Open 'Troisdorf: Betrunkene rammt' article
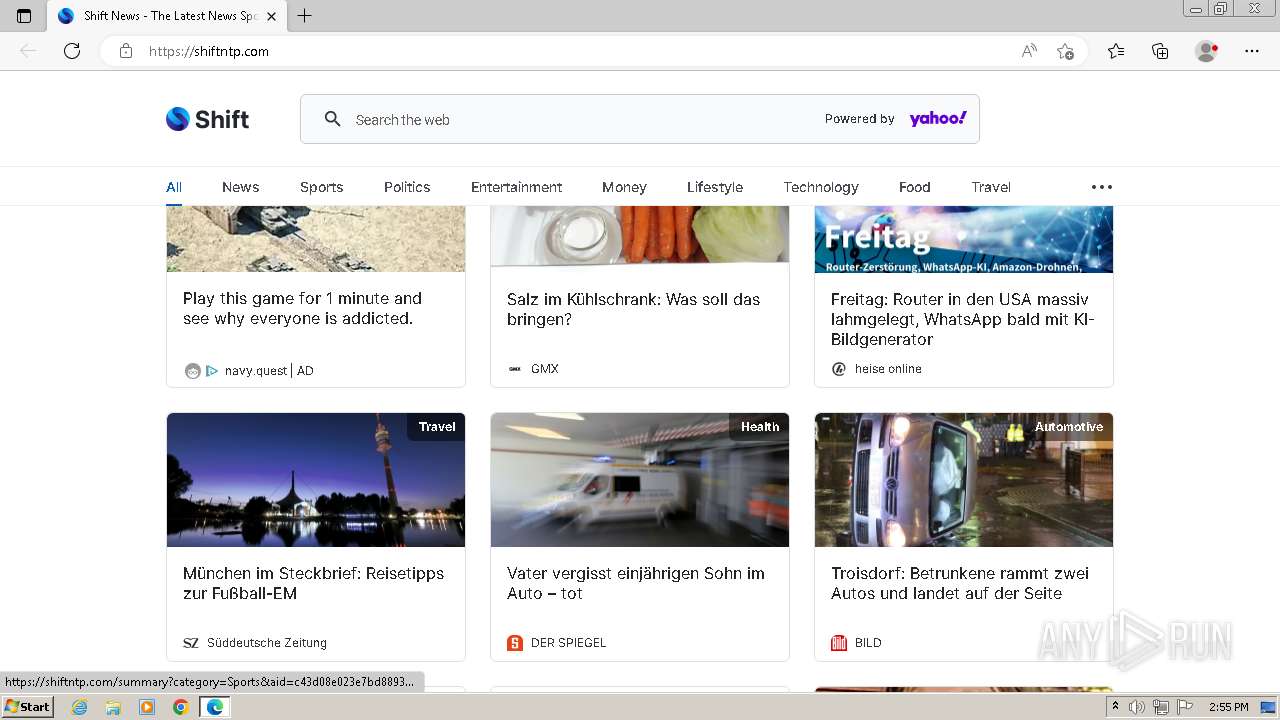1280x720 pixels. (959, 583)
